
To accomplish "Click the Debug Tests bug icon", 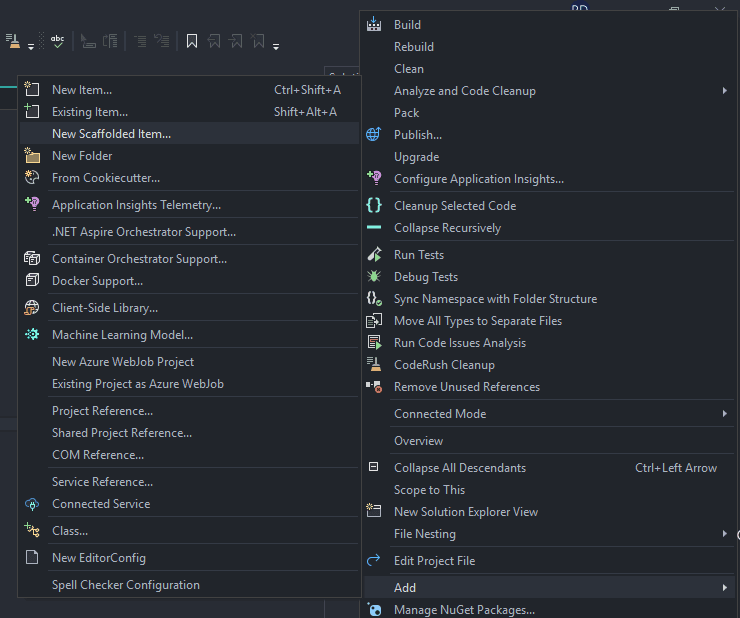I will pyautogui.click(x=374, y=277).
